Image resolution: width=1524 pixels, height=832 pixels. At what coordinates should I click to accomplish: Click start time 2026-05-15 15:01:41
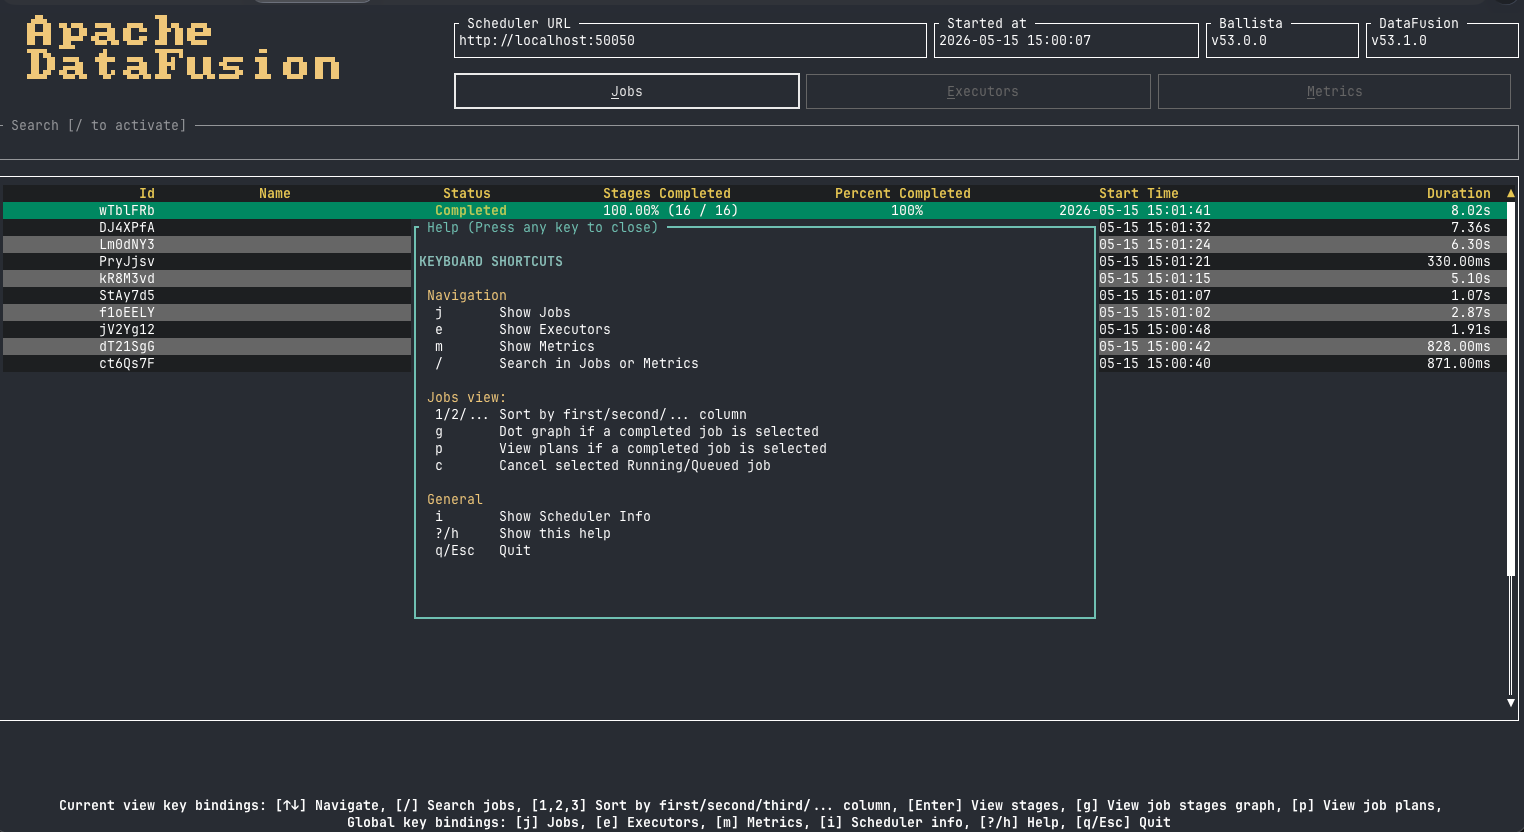1135,210
